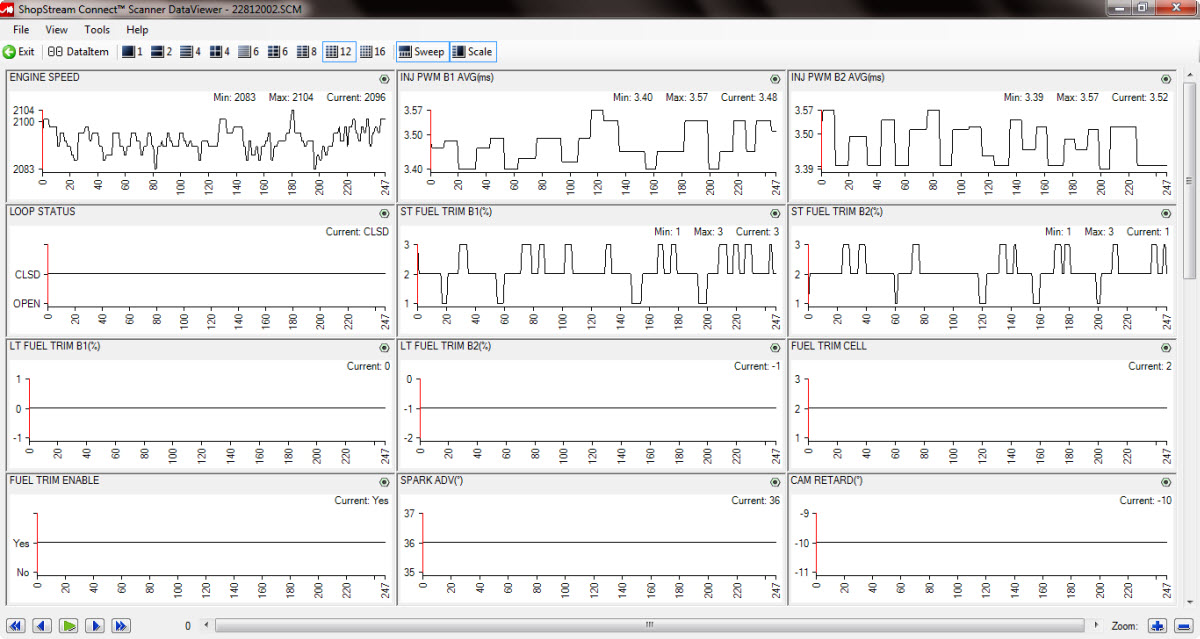Open the Help menu
The image size is (1200, 639).
pos(137,30)
